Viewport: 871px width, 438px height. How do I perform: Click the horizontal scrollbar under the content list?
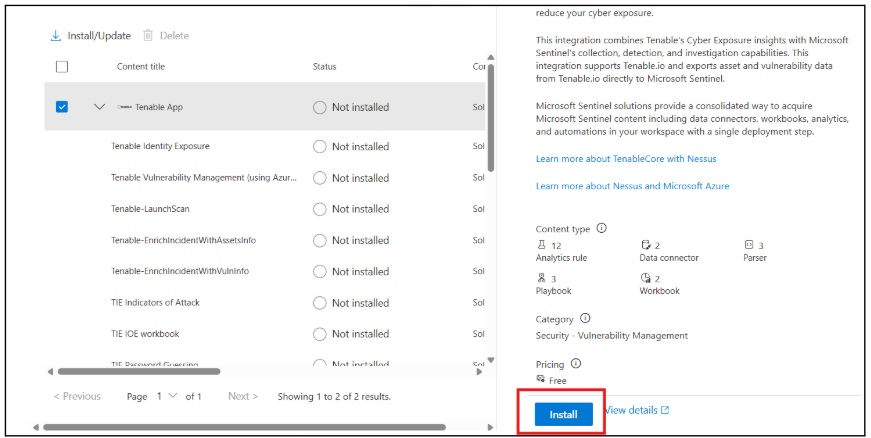tap(200, 371)
